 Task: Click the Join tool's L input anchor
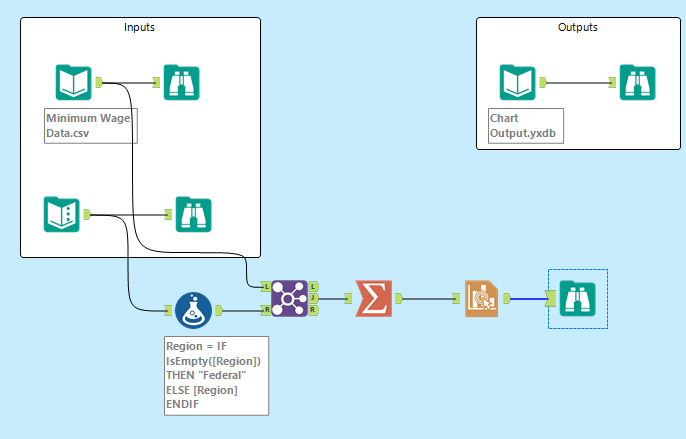pos(266,287)
